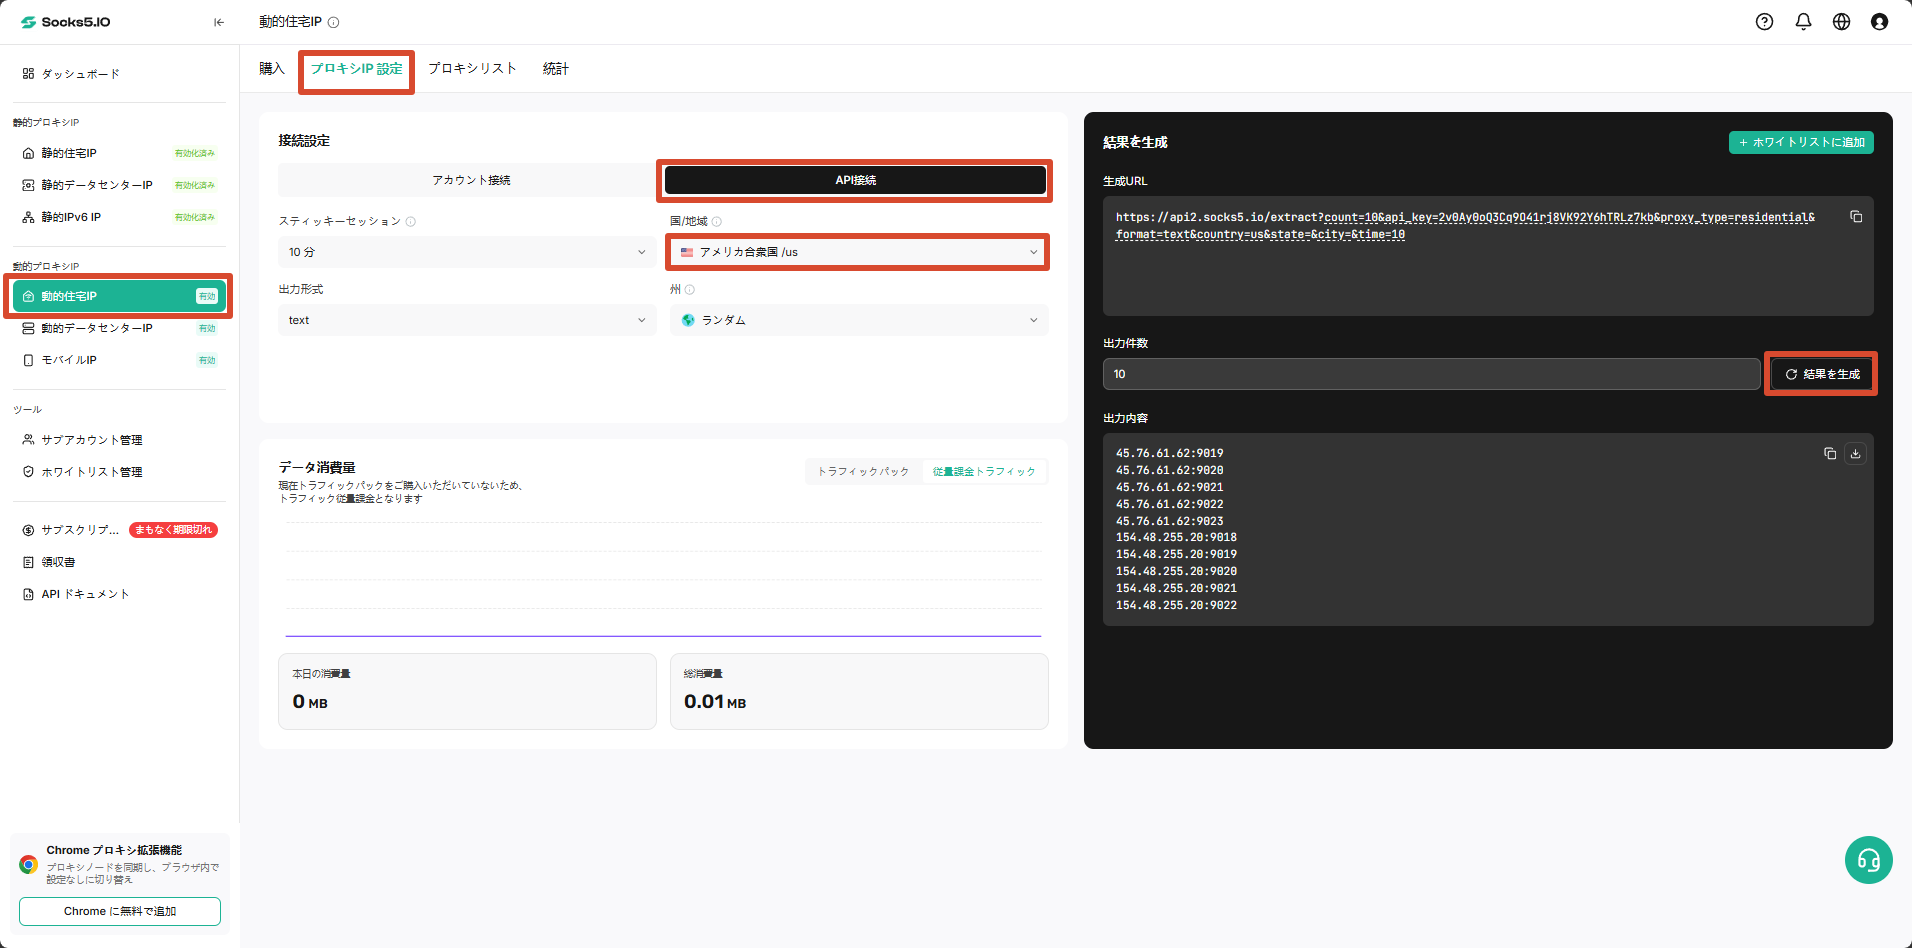Expand the 国/地域 country dropdown
The height and width of the screenshot is (948, 1912).
pyautogui.click(x=858, y=252)
